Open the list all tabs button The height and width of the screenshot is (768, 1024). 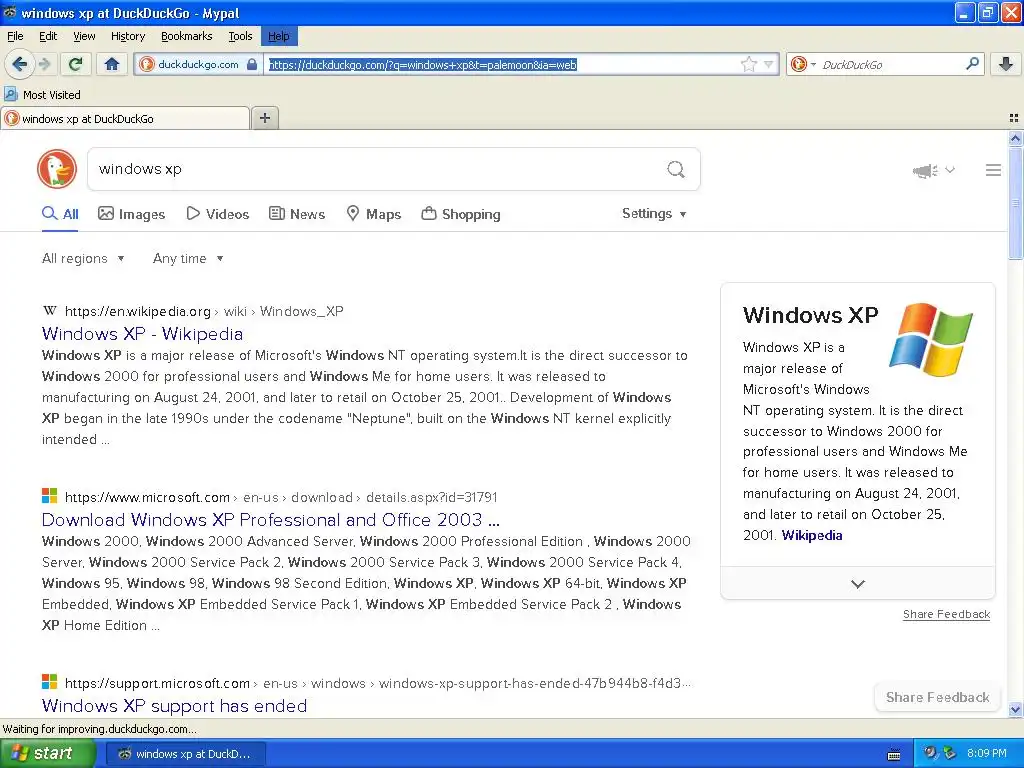1014,118
